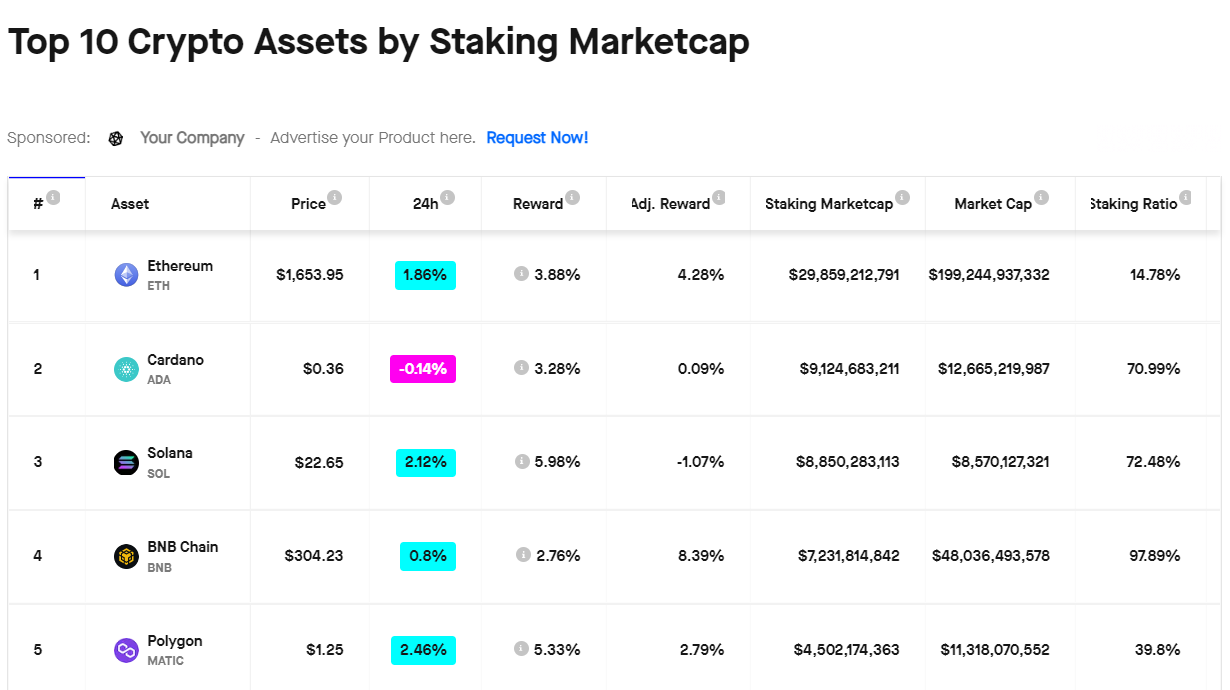Image resolution: width=1230 pixels, height=690 pixels.
Task: Click the 24h column header
Action: pos(426,204)
